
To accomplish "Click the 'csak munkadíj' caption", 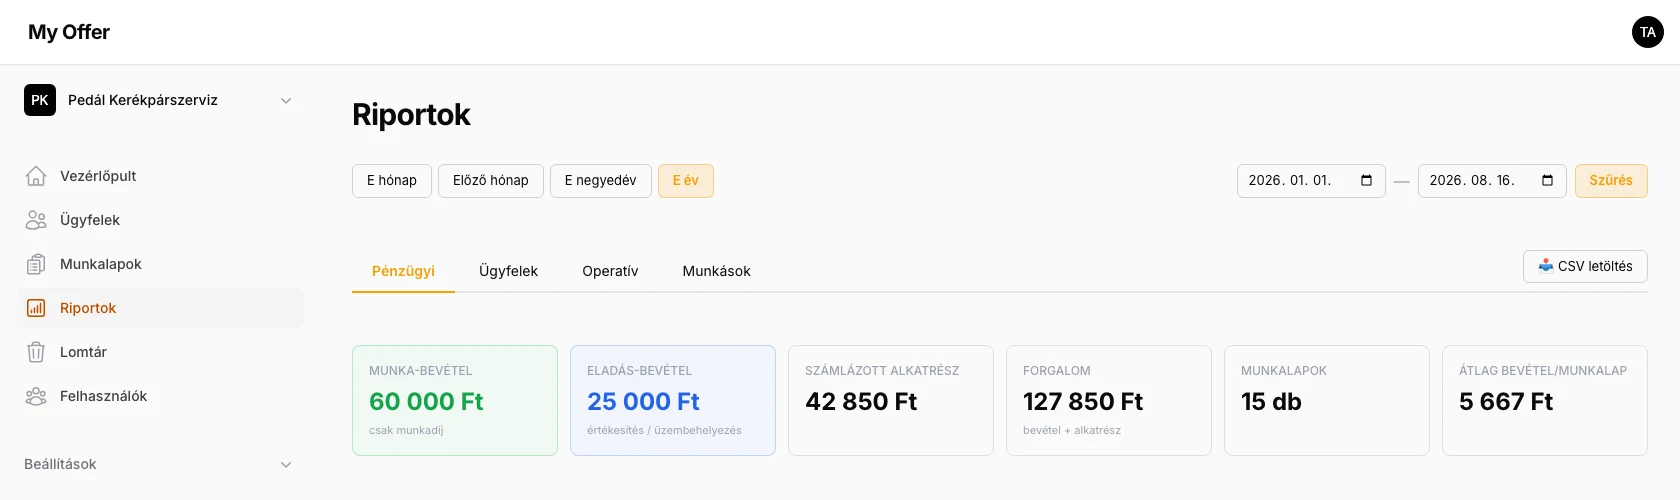I will [406, 430].
